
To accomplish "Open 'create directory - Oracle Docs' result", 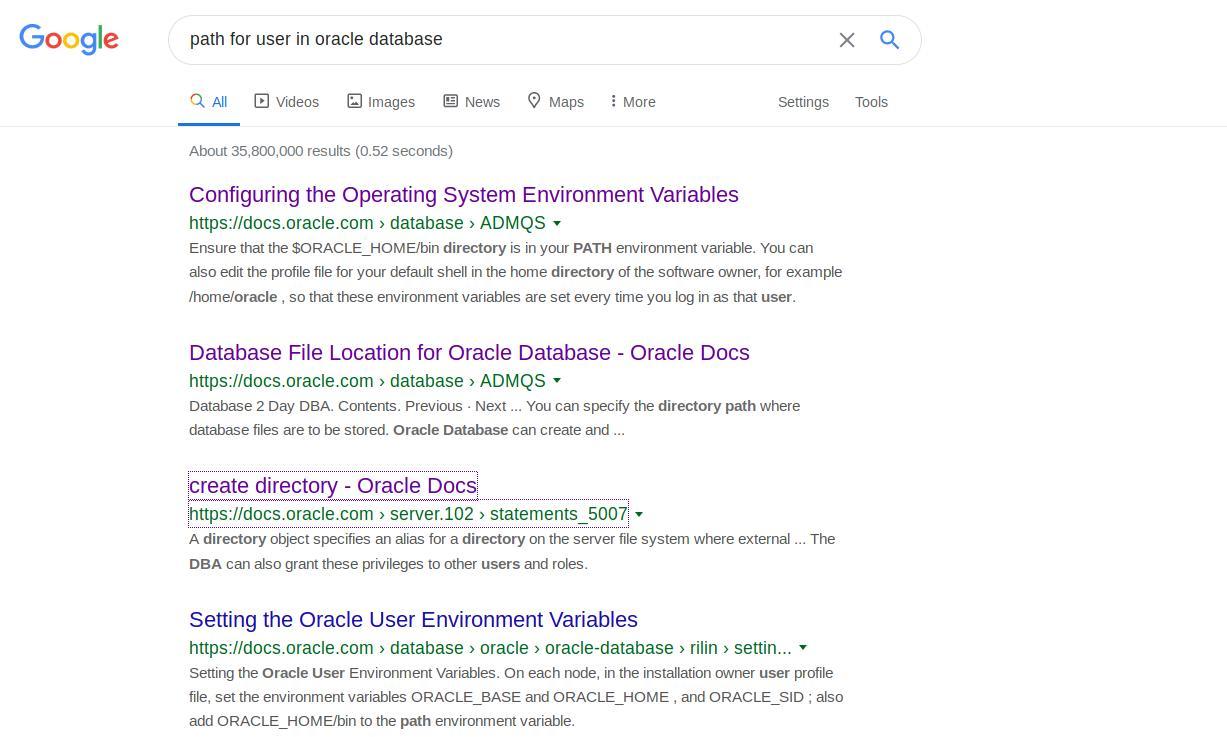I will tap(333, 485).
